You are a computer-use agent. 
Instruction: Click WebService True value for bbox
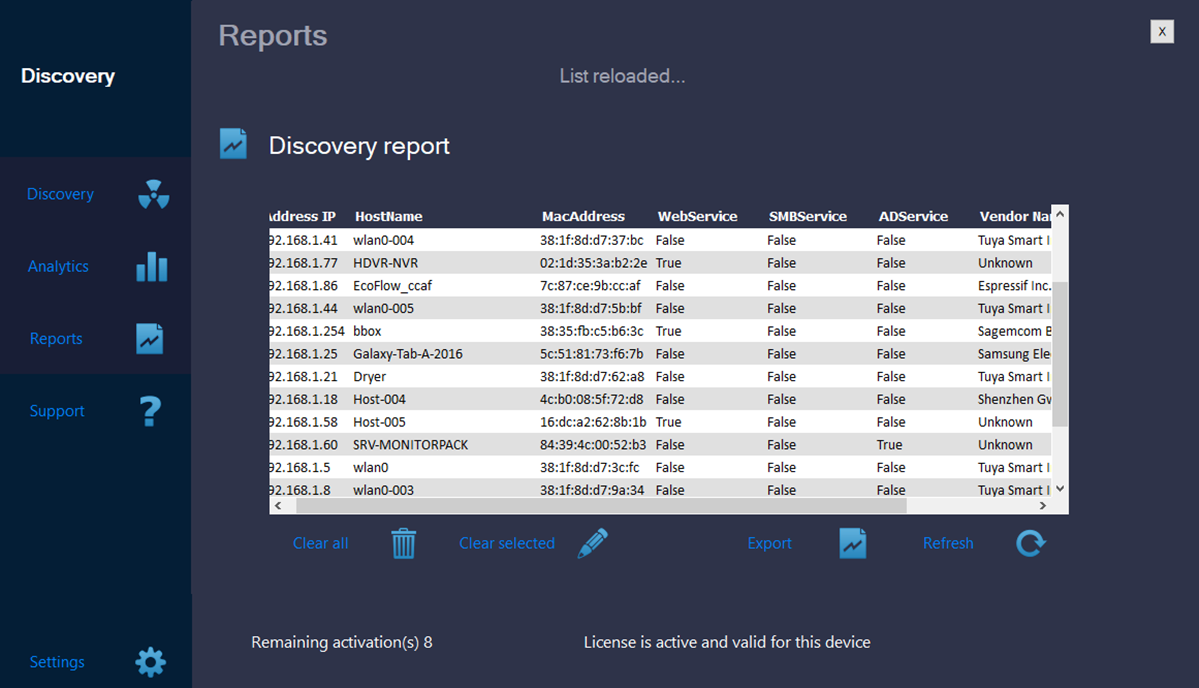tap(668, 331)
